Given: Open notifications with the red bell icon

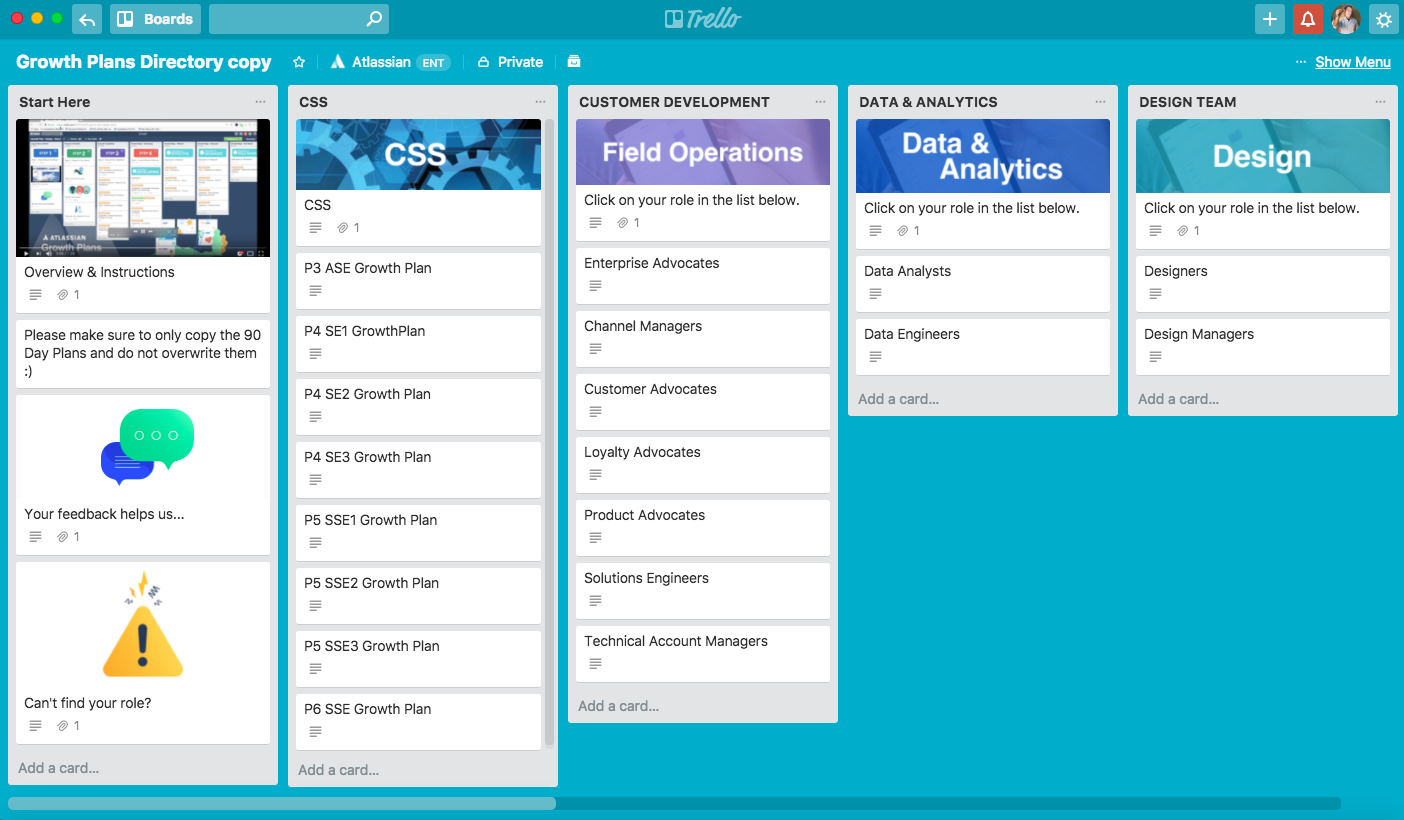Looking at the screenshot, I should 1308,19.
